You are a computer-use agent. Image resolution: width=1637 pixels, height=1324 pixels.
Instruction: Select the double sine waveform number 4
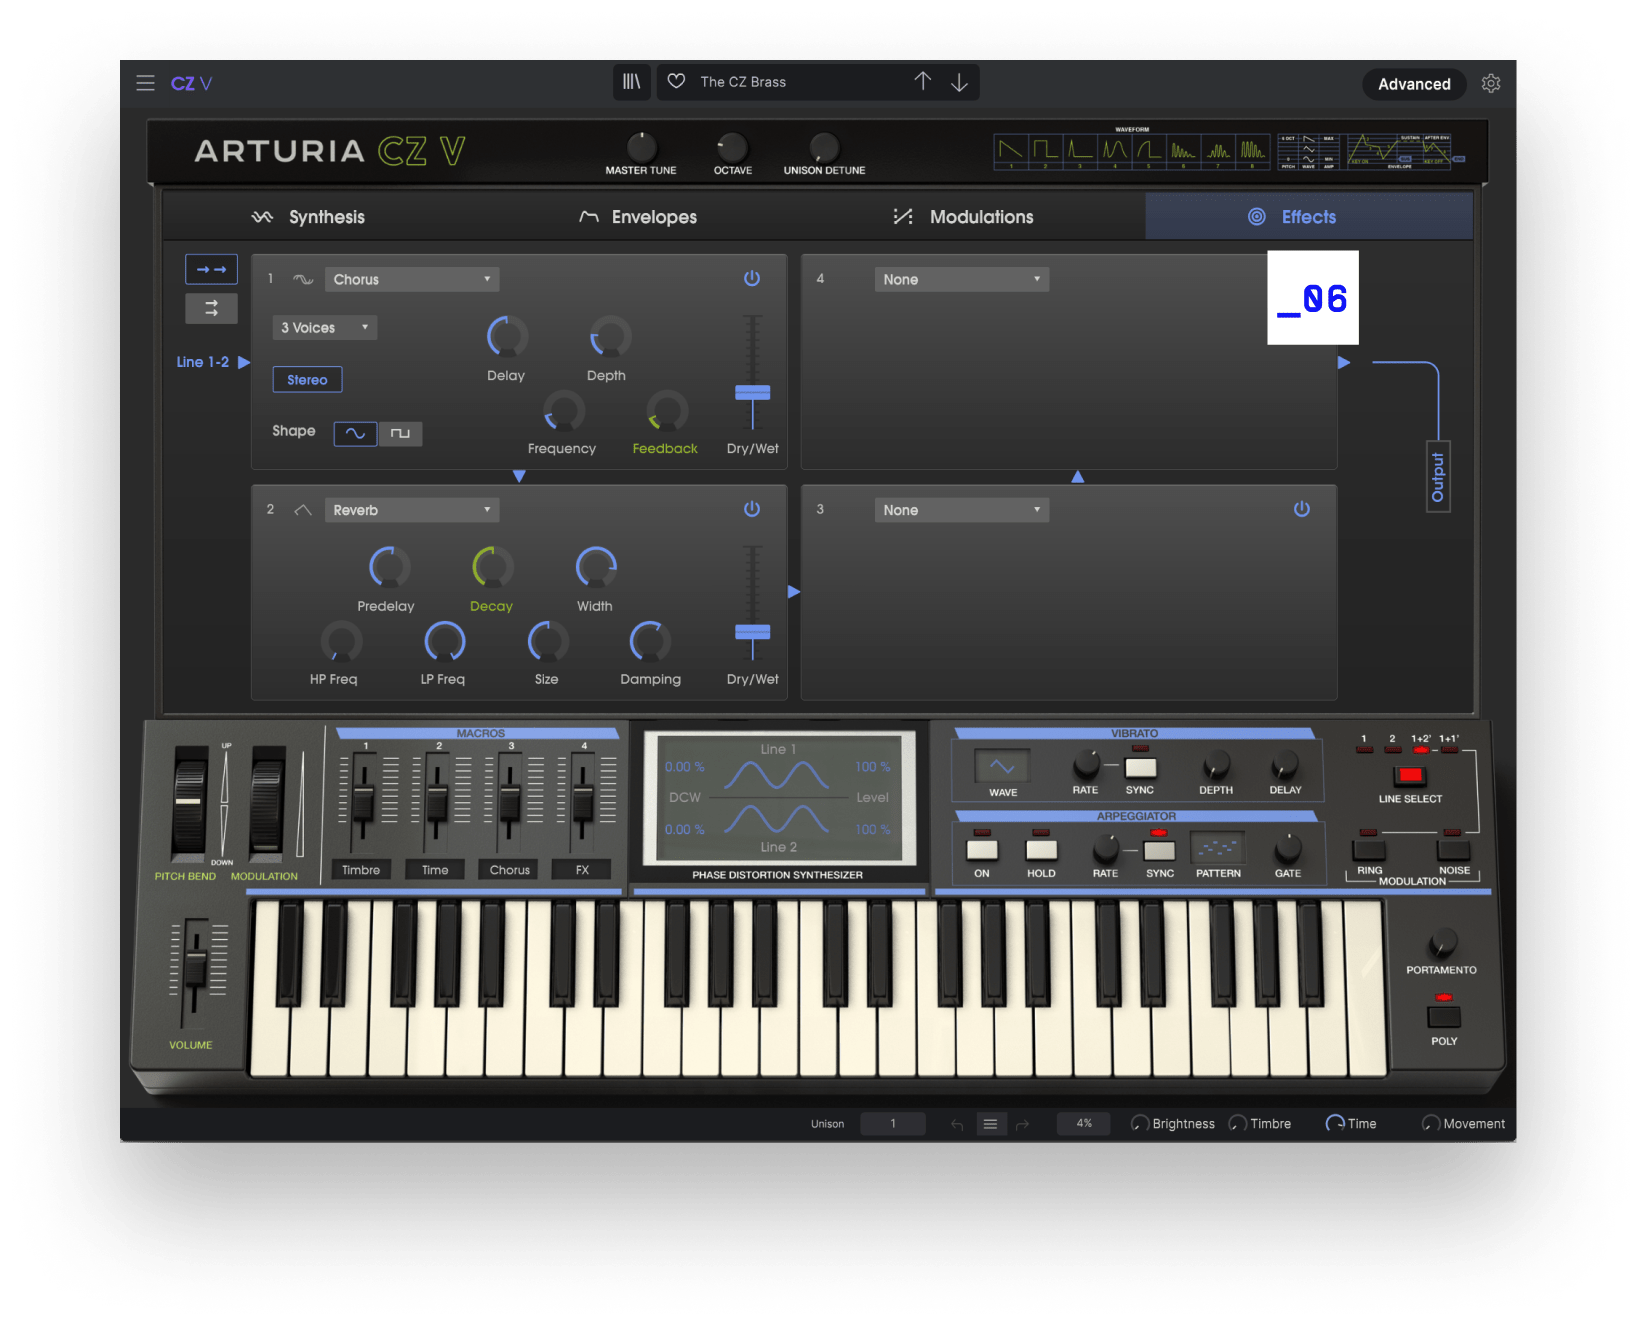(1114, 151)
